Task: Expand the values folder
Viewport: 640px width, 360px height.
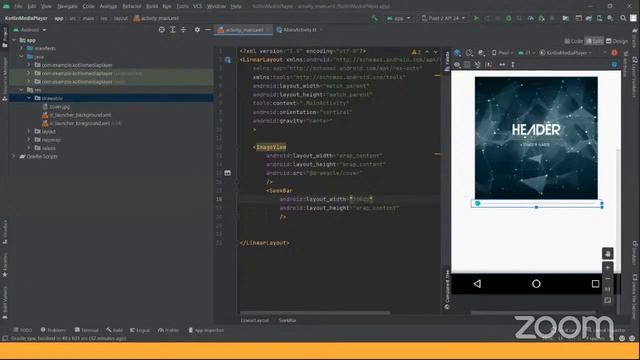Action: [29, 148]
